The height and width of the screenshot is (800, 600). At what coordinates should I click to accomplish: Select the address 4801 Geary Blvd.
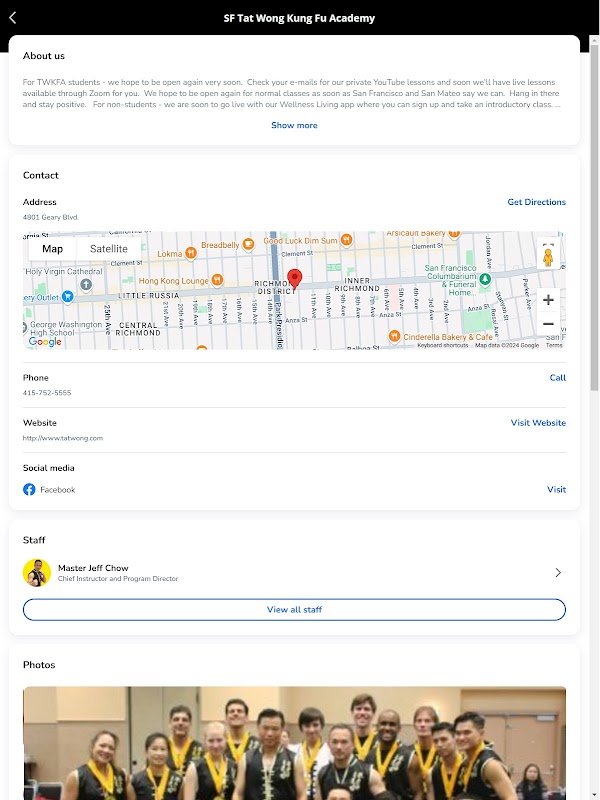(x=51, y=217)
